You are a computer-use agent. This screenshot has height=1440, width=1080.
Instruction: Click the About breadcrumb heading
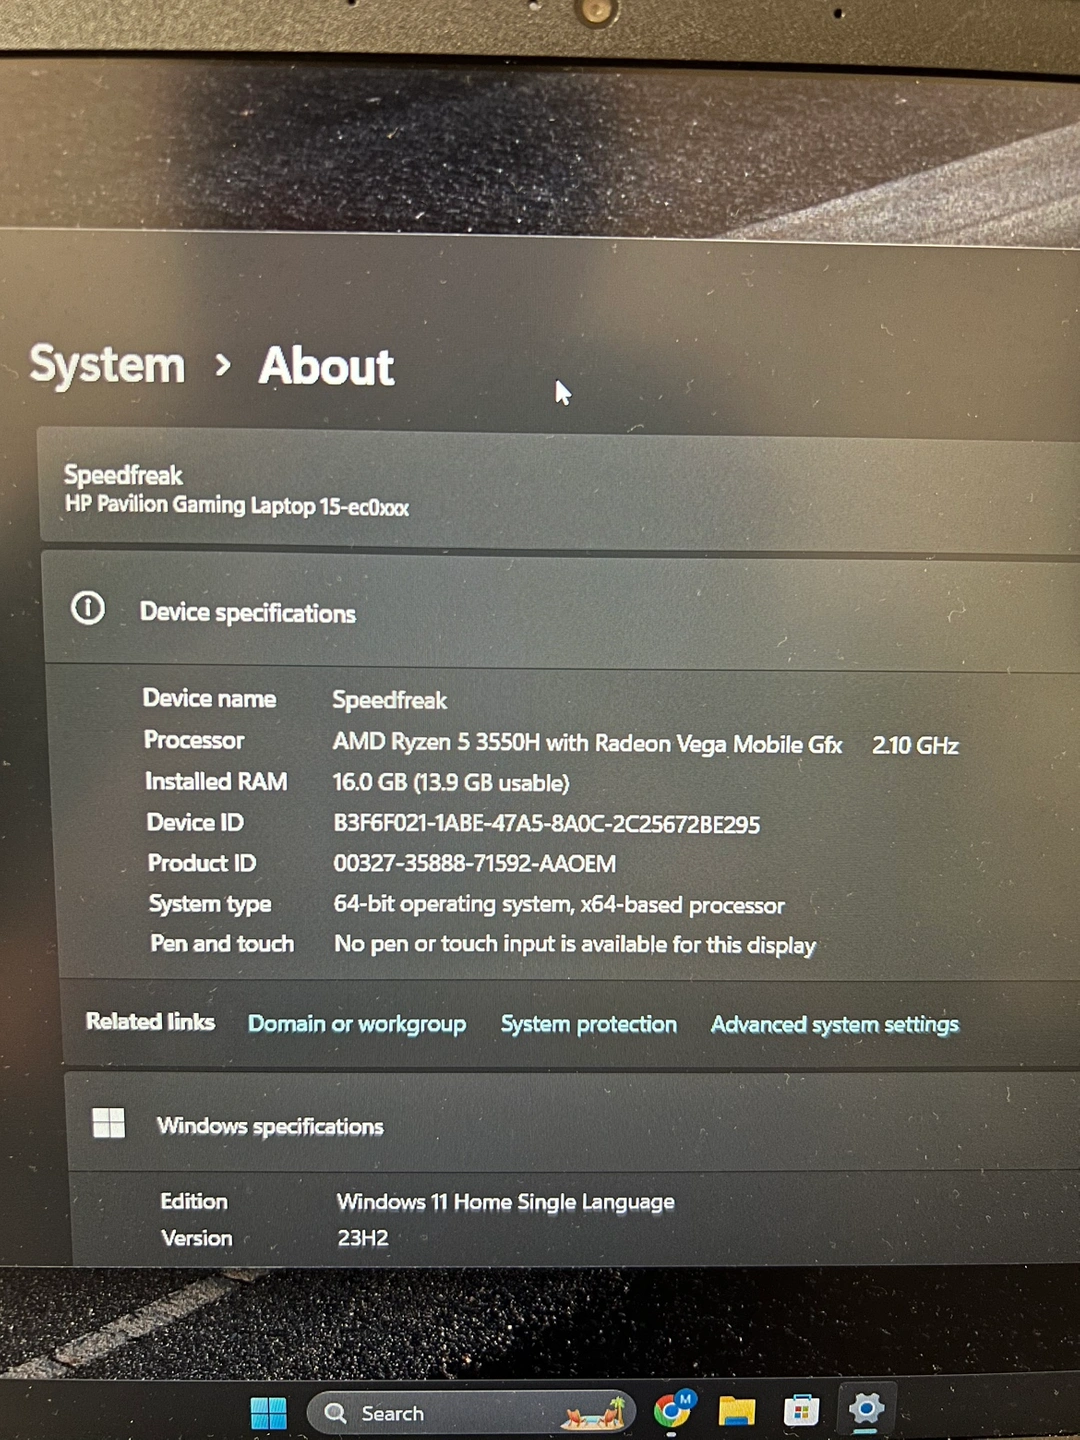pos(326,366)
